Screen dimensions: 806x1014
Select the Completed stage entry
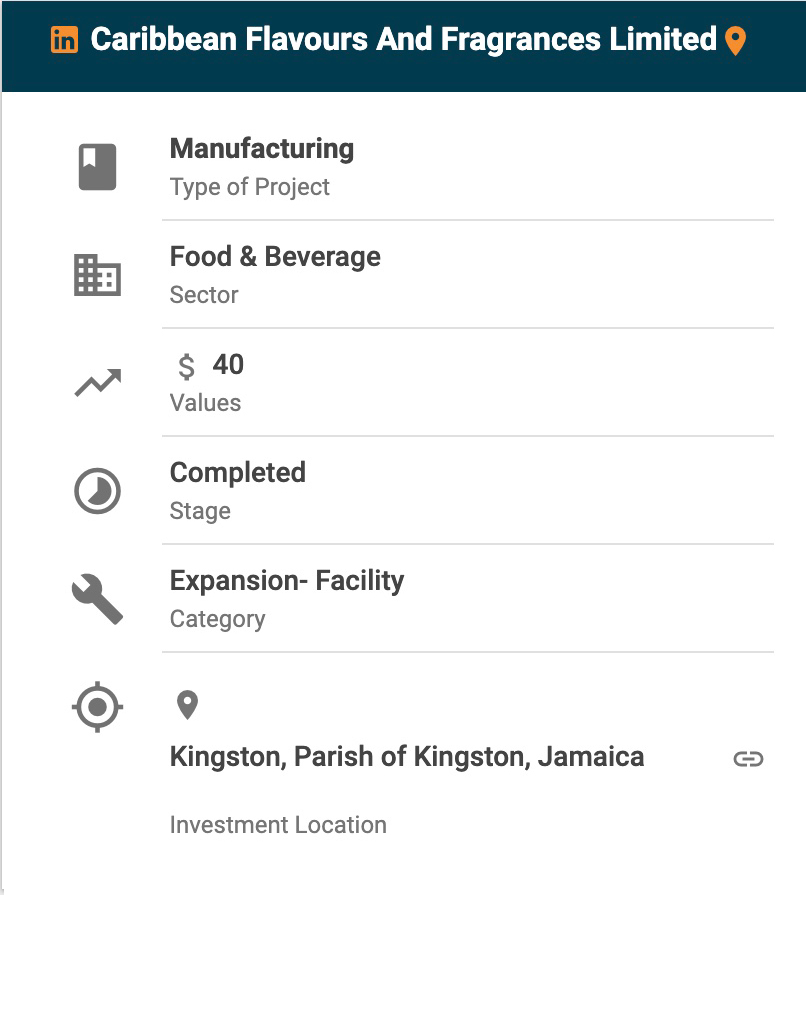[238, 473]
